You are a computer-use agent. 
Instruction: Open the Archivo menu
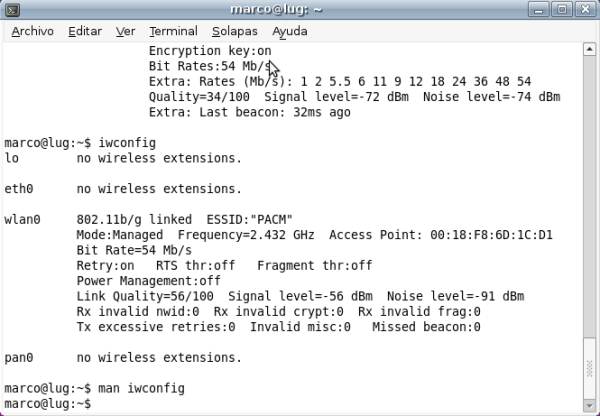click(32, 31)
